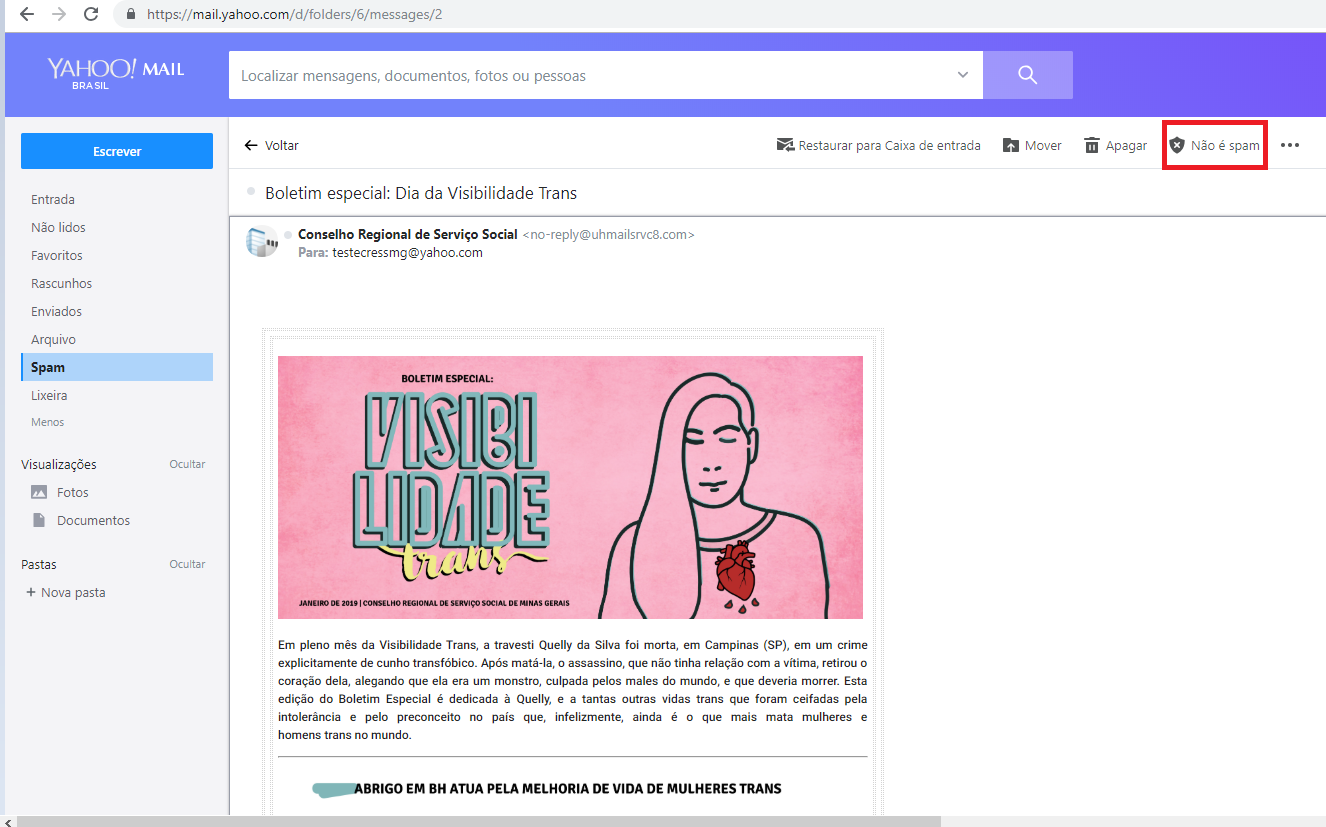This screenshot has height=827, width=1326.
Task: Click the sender avatar icon
Action: (261, 242)
